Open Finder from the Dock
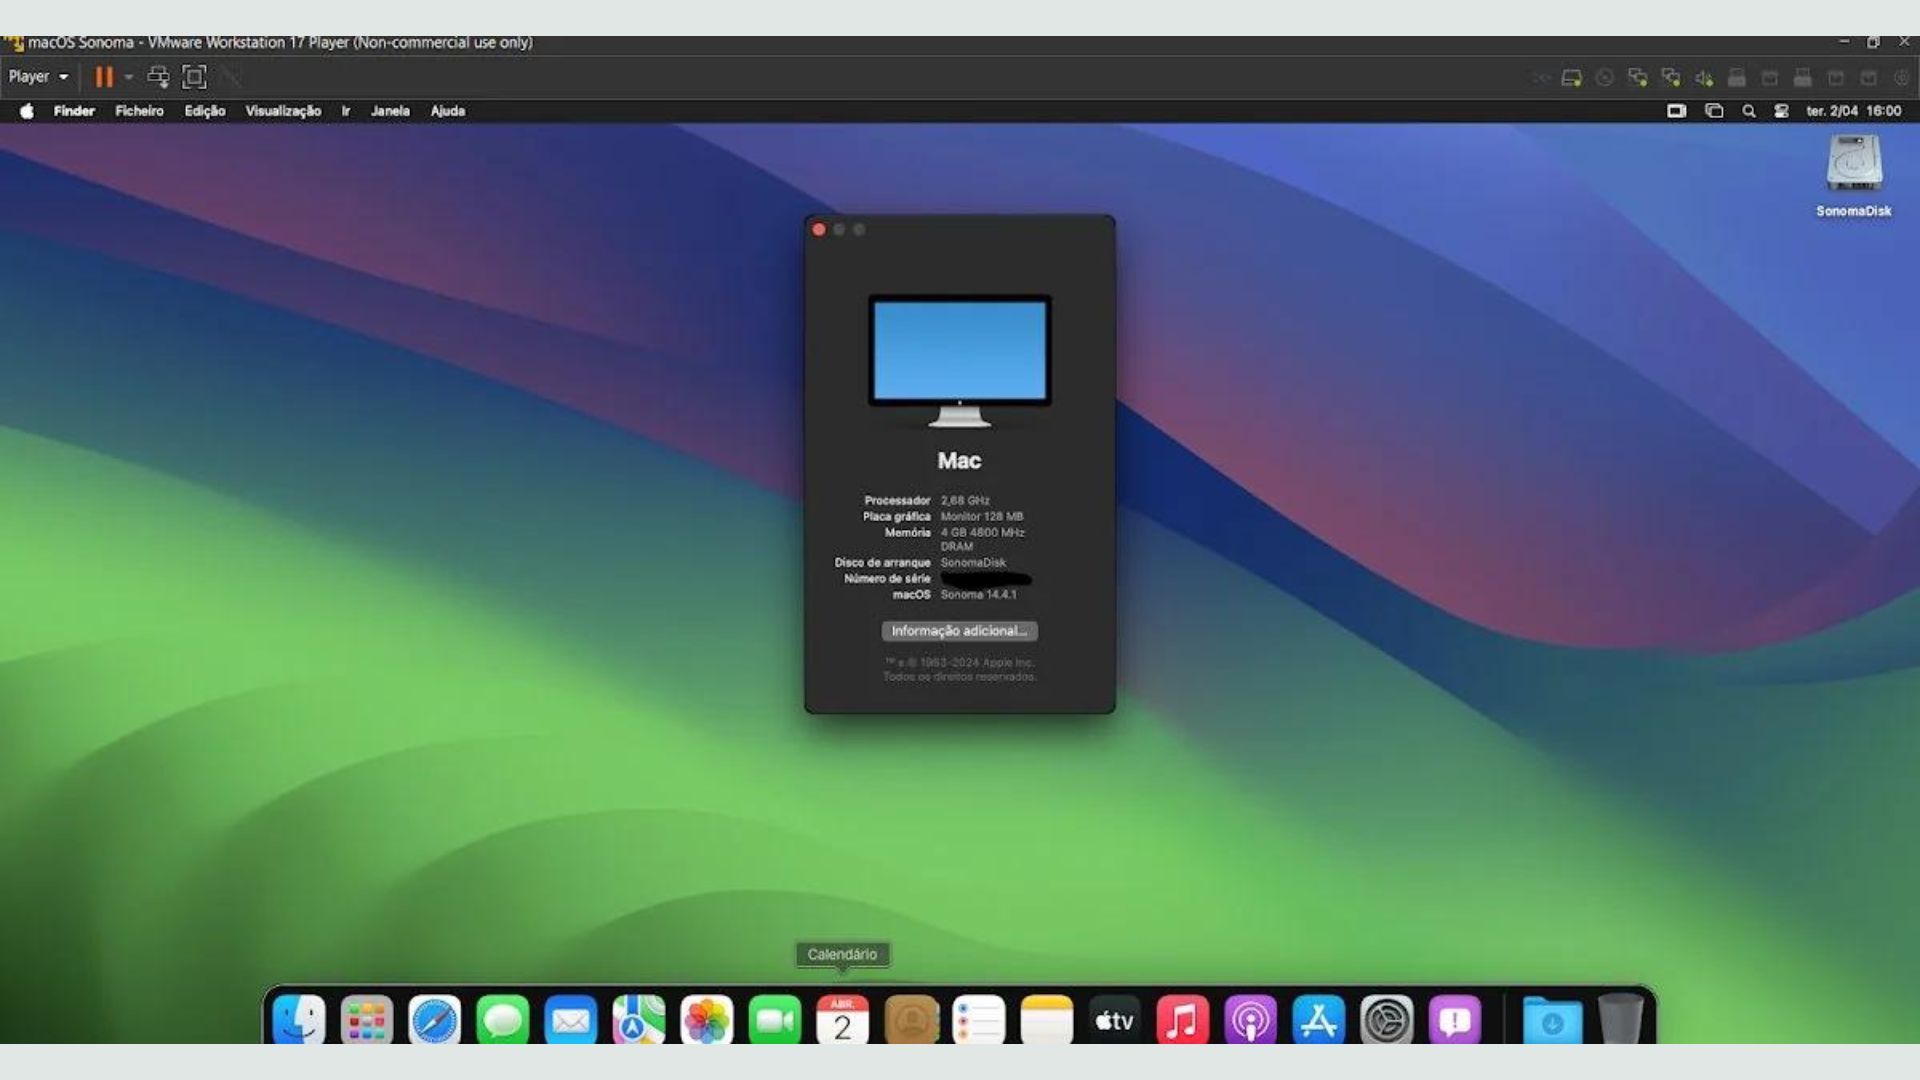Screen dimensions: 1920x1080 click(x=298, y=1020)
